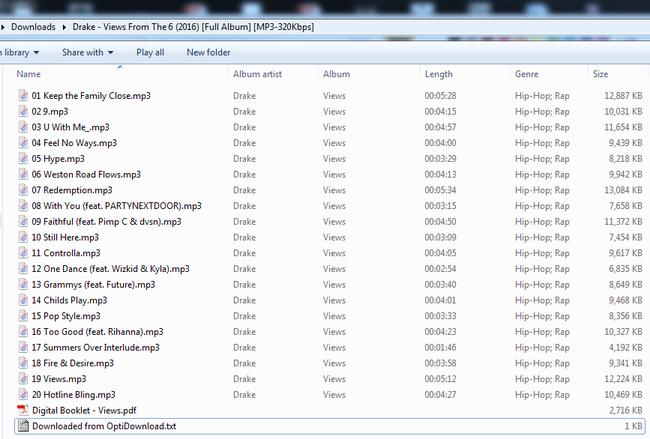The width and height of the screenshot is (650, 439).
Task: Click mp3 icon of 19 Views.mp3
Action: (x=23, y=379)
